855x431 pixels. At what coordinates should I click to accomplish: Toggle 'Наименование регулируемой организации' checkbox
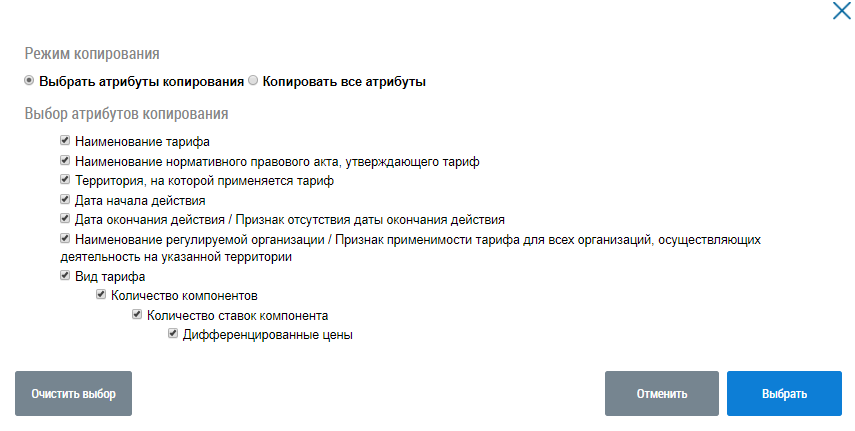65,238
